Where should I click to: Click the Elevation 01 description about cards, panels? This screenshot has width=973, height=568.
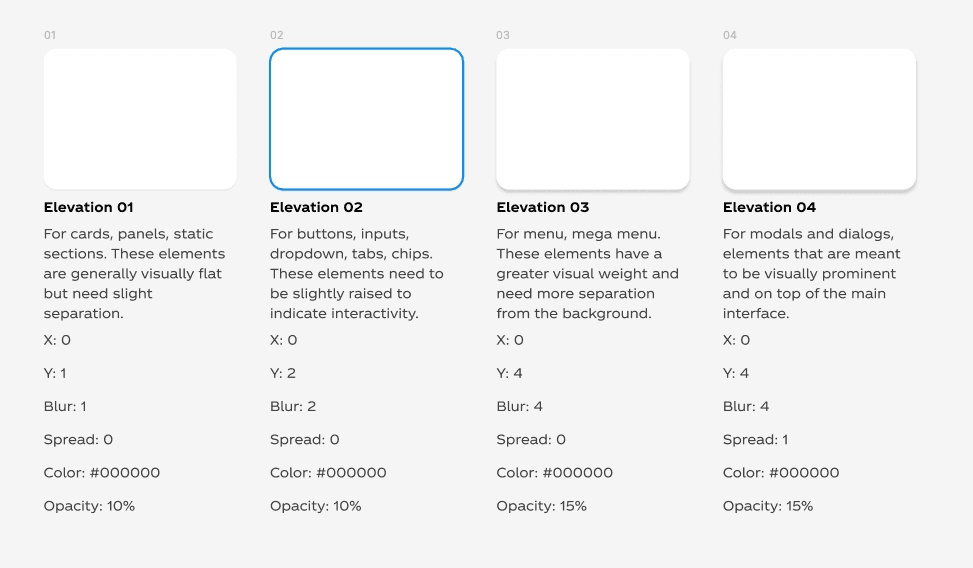click(x=135, y=274)
